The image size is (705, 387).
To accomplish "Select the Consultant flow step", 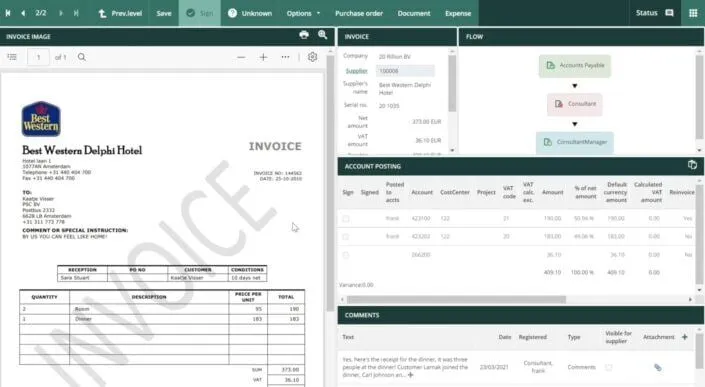I will click(575, 104).
